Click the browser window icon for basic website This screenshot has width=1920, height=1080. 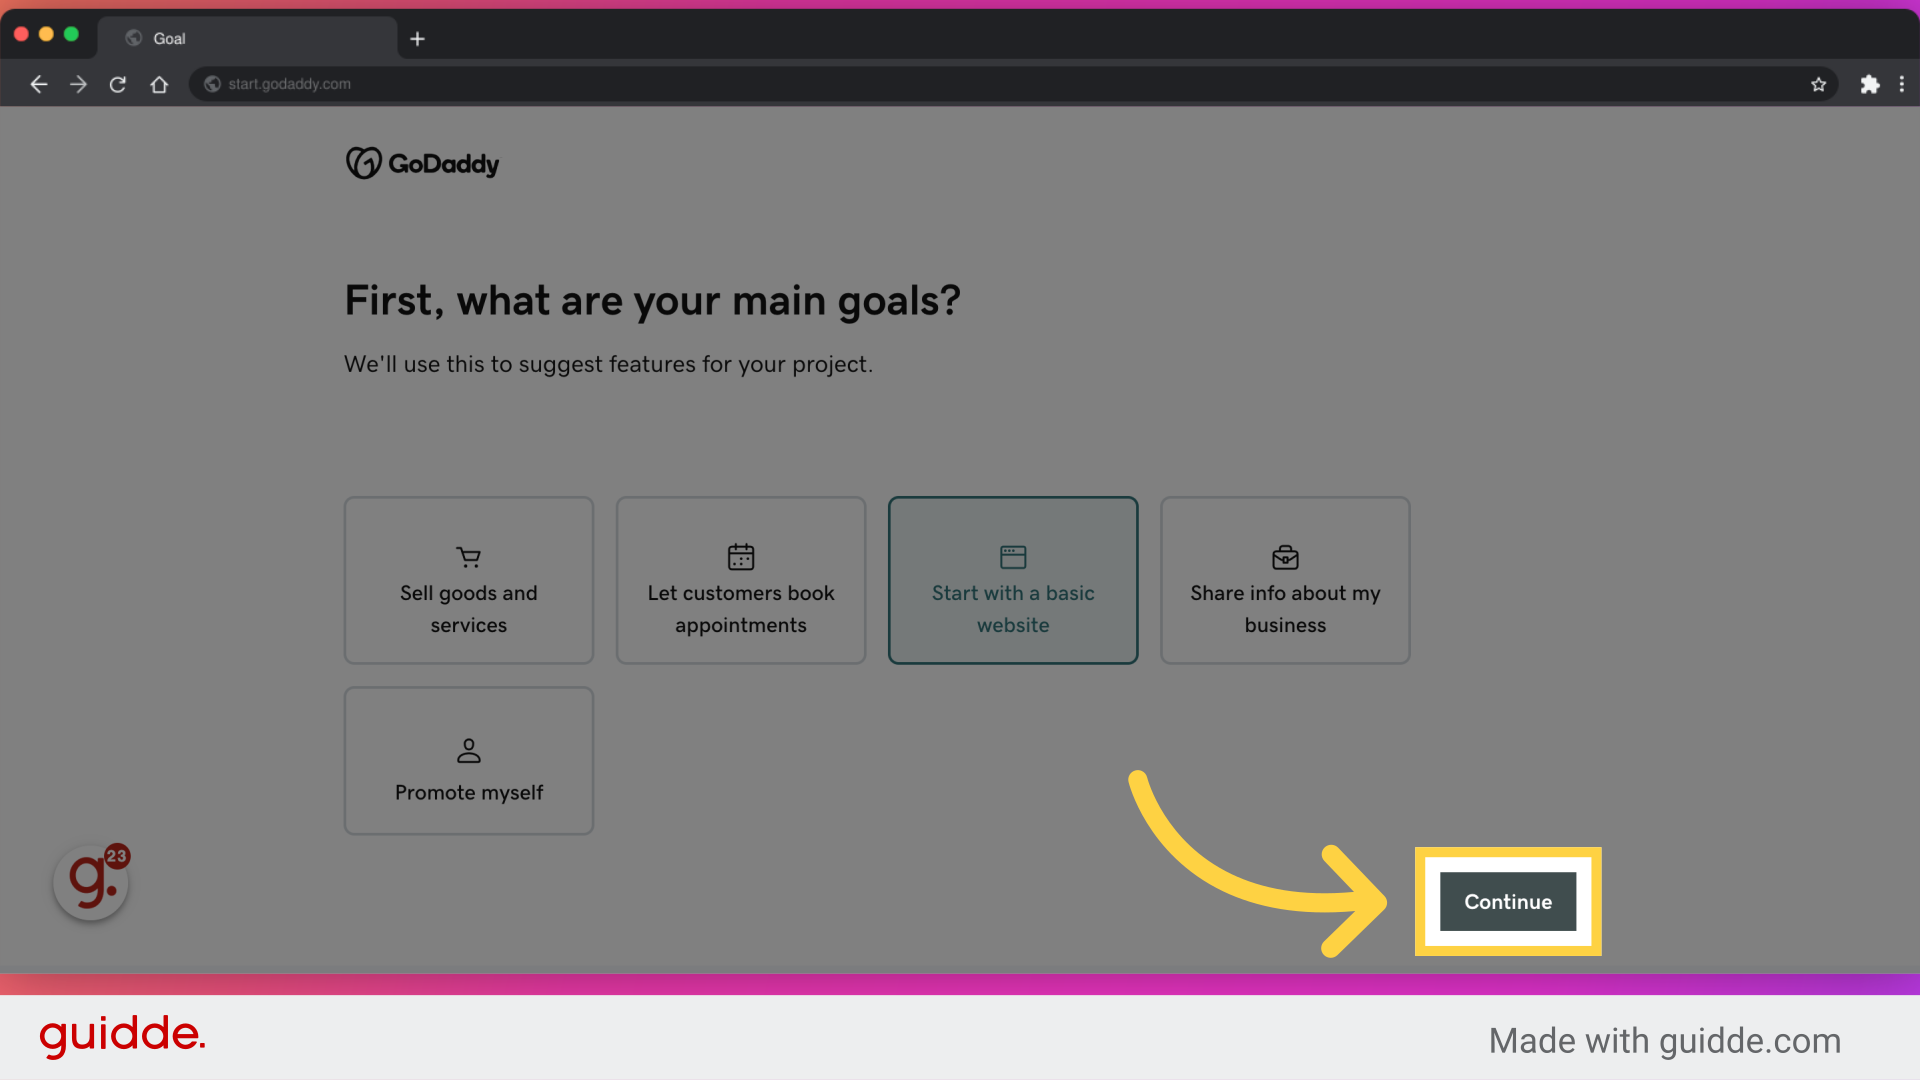point(1013,557)
